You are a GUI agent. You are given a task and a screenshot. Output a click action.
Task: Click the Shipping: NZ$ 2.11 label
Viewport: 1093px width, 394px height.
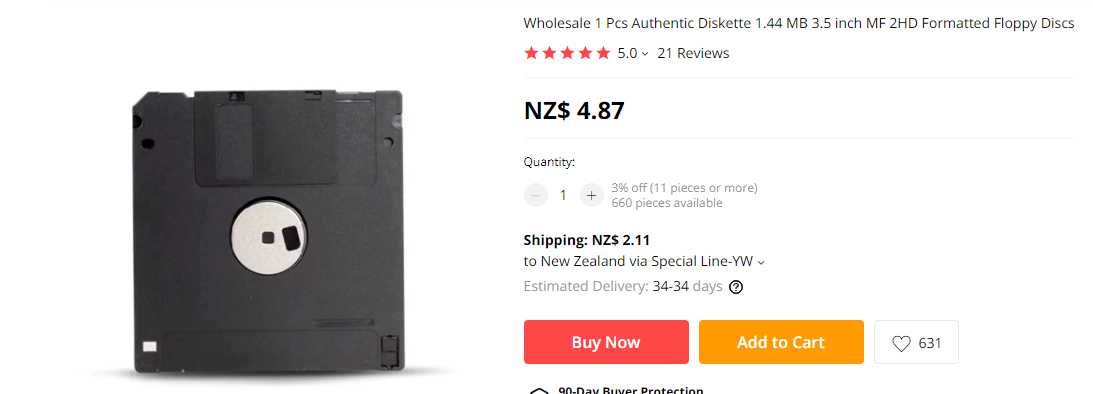[586, 241]
